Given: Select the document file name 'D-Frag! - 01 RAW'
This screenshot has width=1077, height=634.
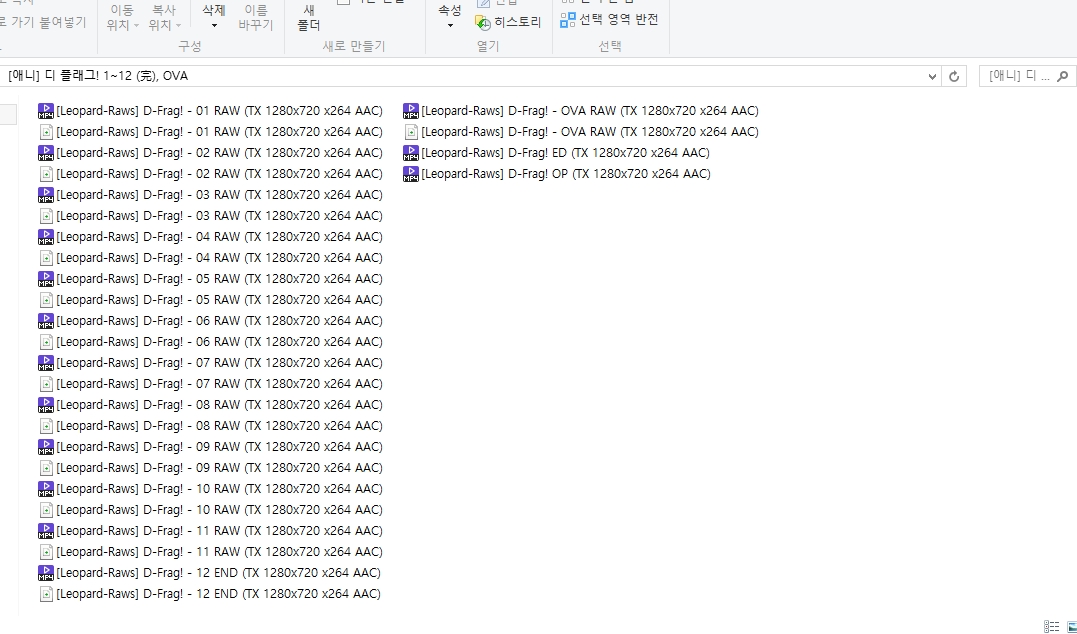Looking at the screenshot, I should [x=219, y=132].
